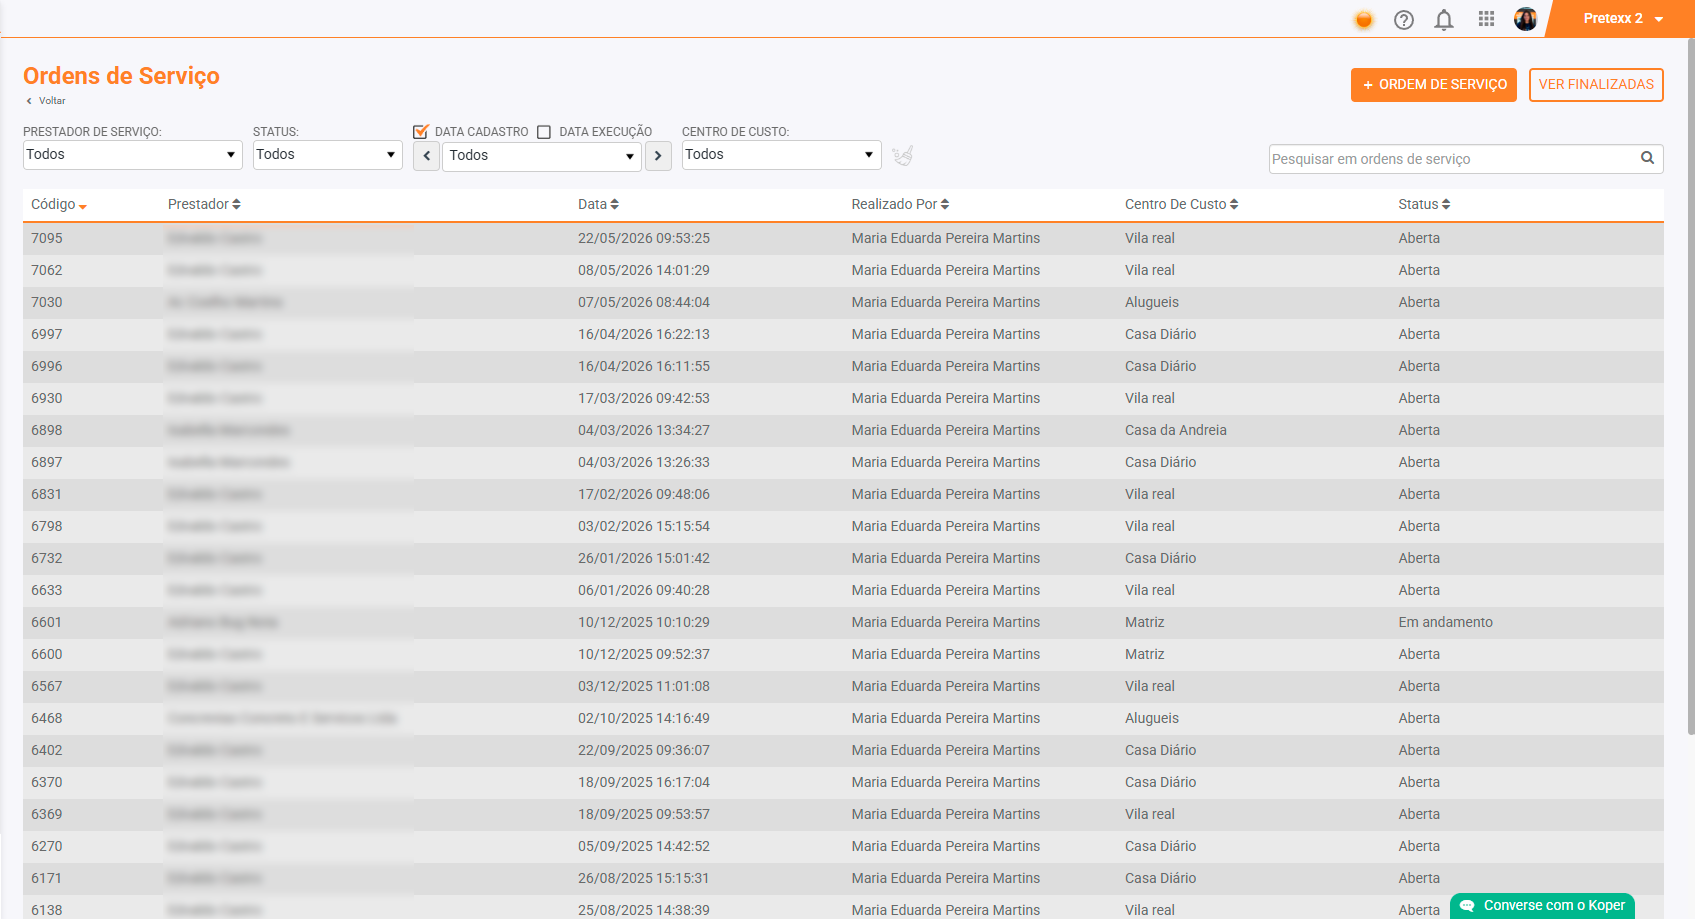Click Alugueis in row 7030
Viewport: 1695px width, 919px height.
click(x=1152, y=302)
